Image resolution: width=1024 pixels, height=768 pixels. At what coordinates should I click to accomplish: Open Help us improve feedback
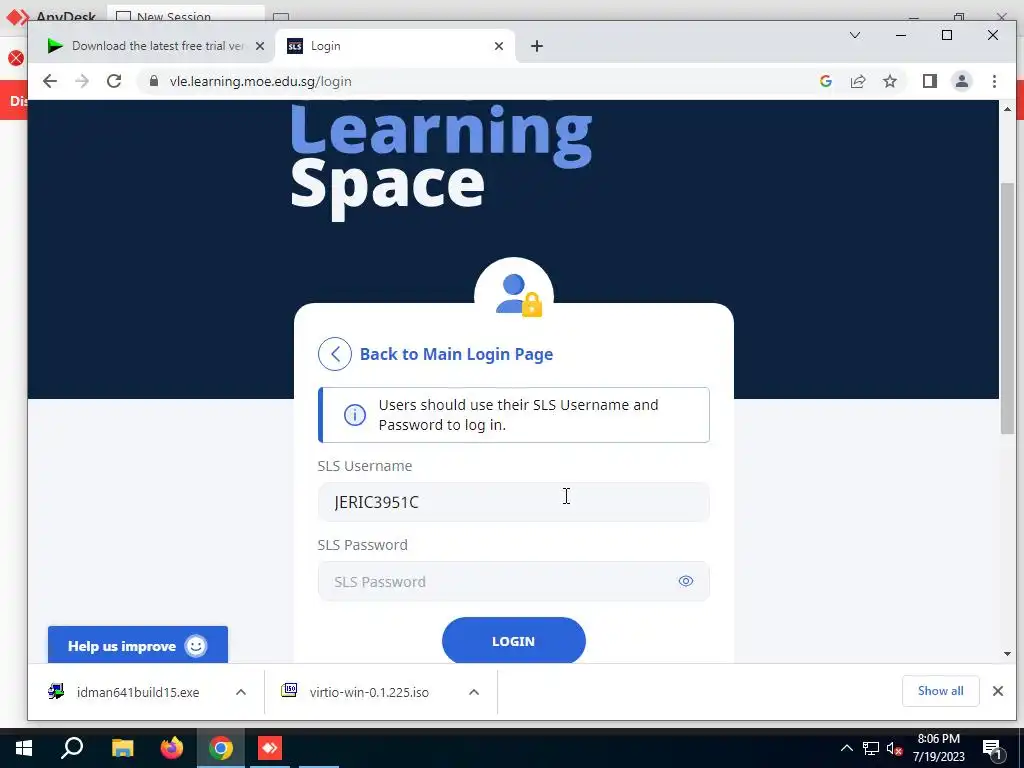pyautogui.click(x=138, y=645)
